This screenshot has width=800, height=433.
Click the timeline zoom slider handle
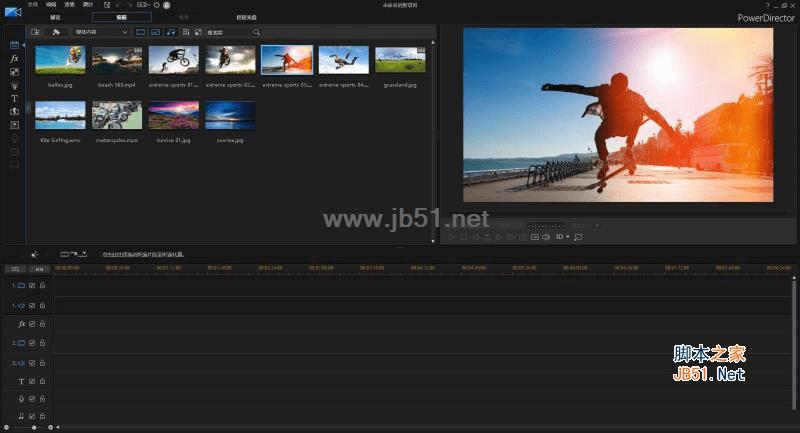click(34, 427)
